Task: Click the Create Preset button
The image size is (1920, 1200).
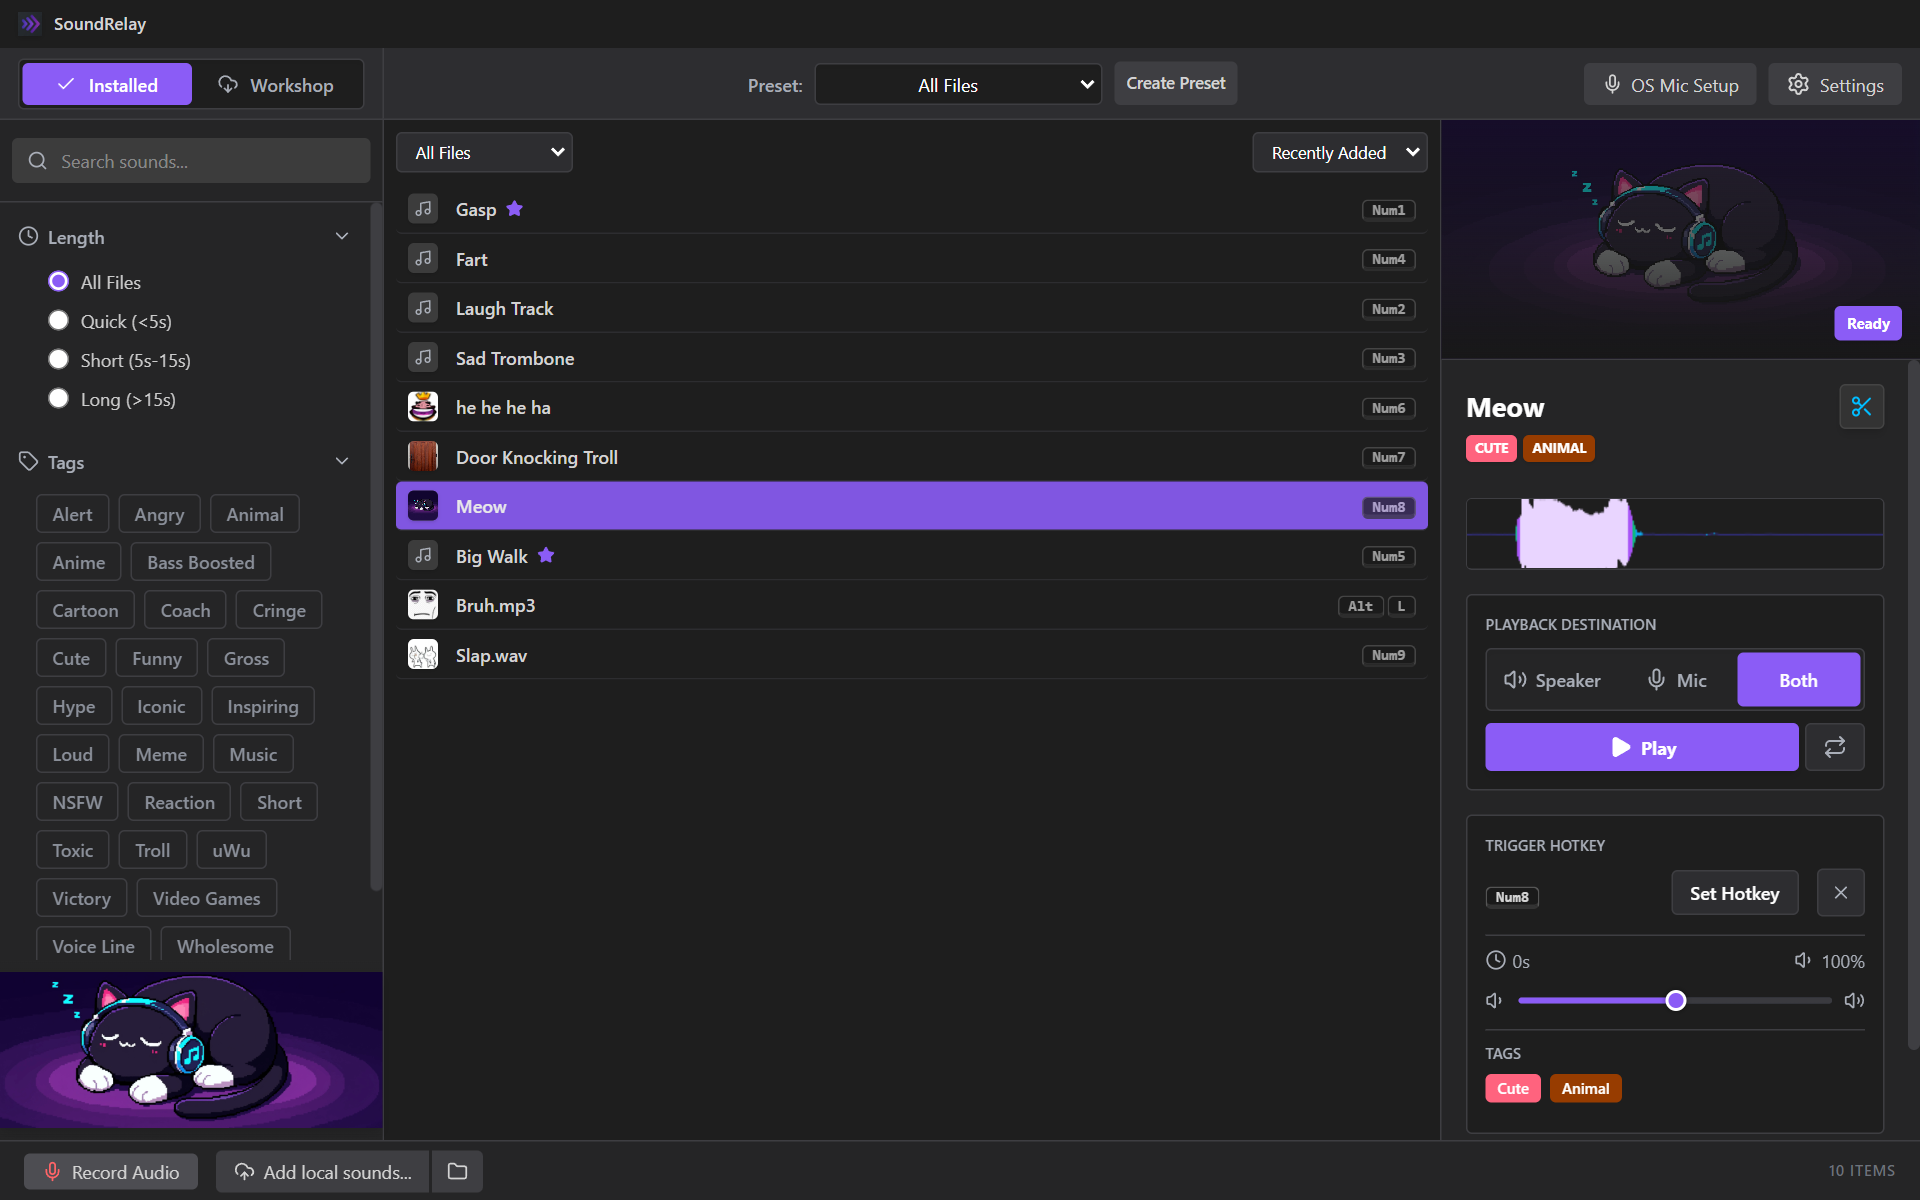Action: tap(1175, 83)
